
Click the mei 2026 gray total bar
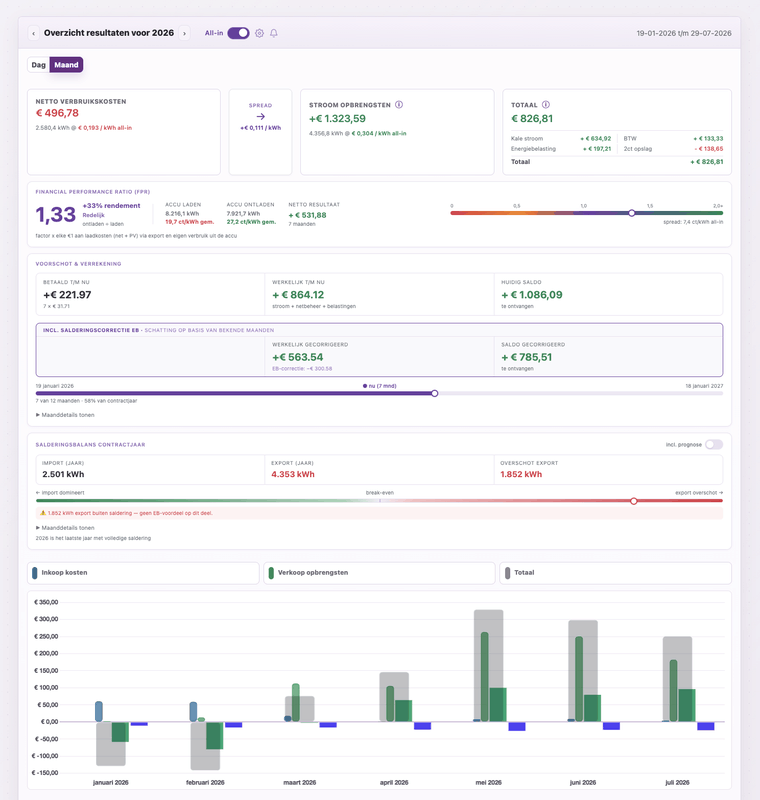(489, 665)
